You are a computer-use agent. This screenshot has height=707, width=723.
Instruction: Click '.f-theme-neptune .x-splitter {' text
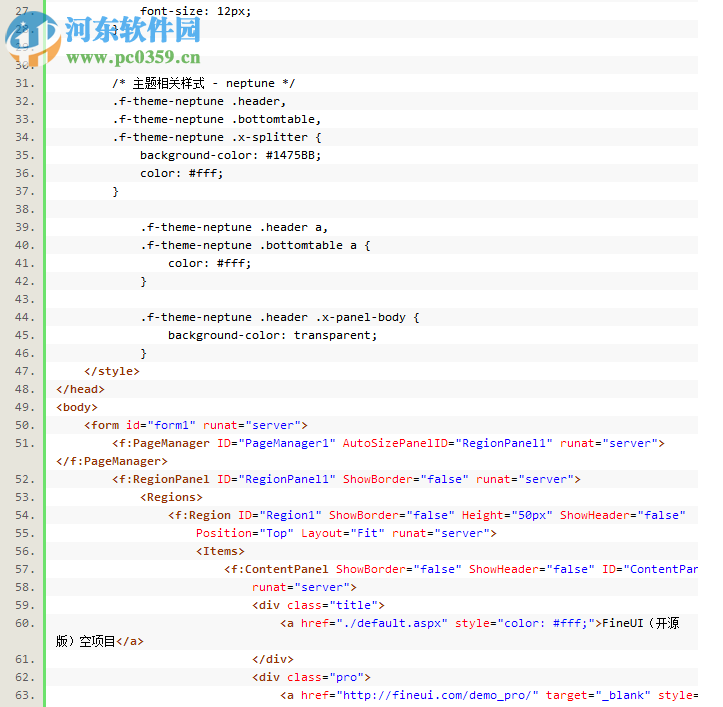tap(217, 137)
